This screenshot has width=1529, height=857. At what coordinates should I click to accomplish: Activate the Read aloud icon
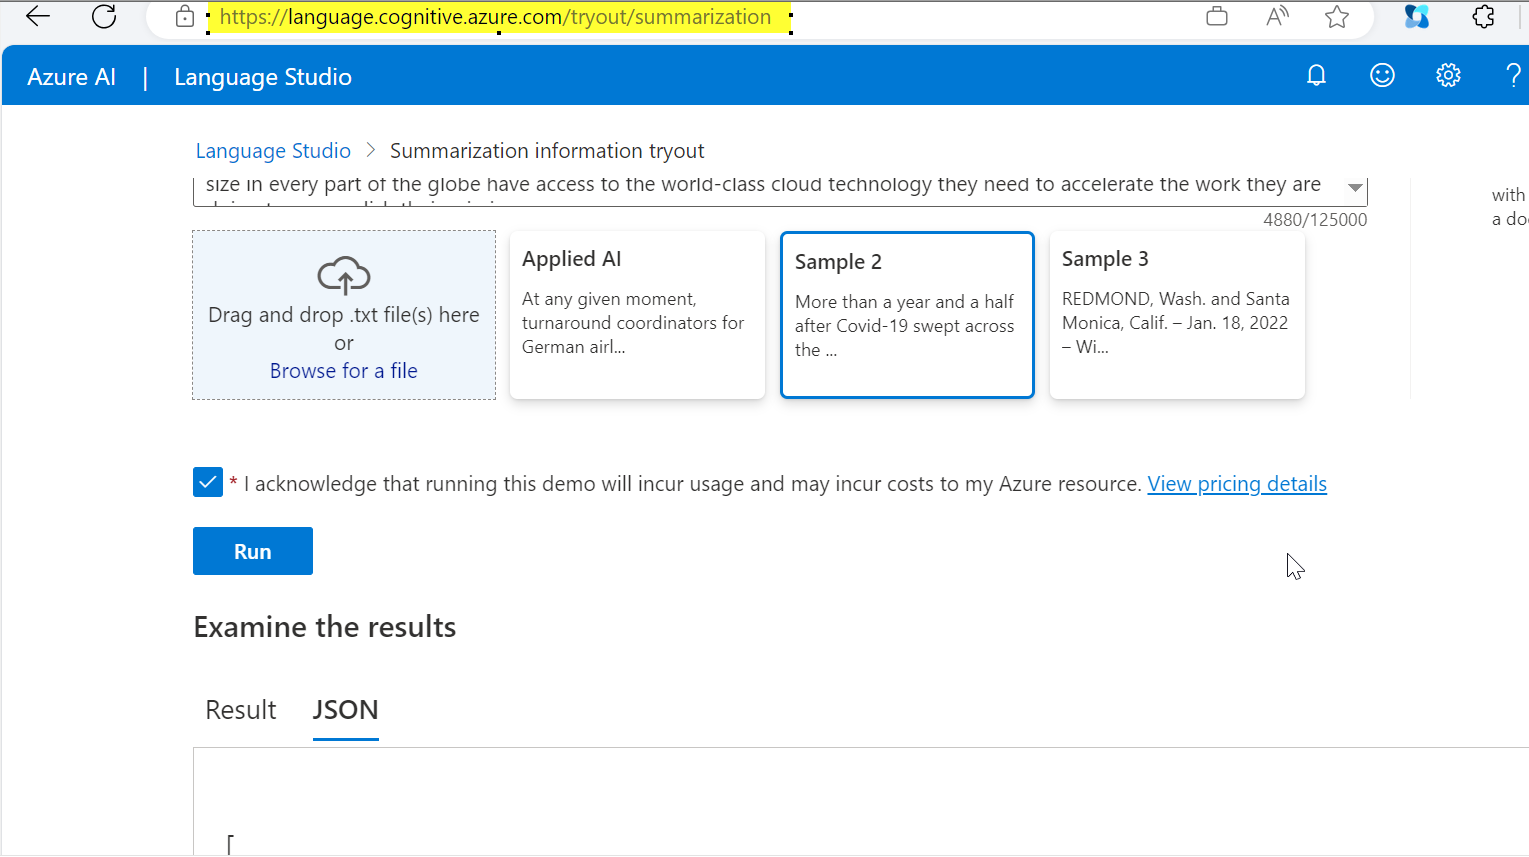pyautogui.click(x=1277, y=16)
